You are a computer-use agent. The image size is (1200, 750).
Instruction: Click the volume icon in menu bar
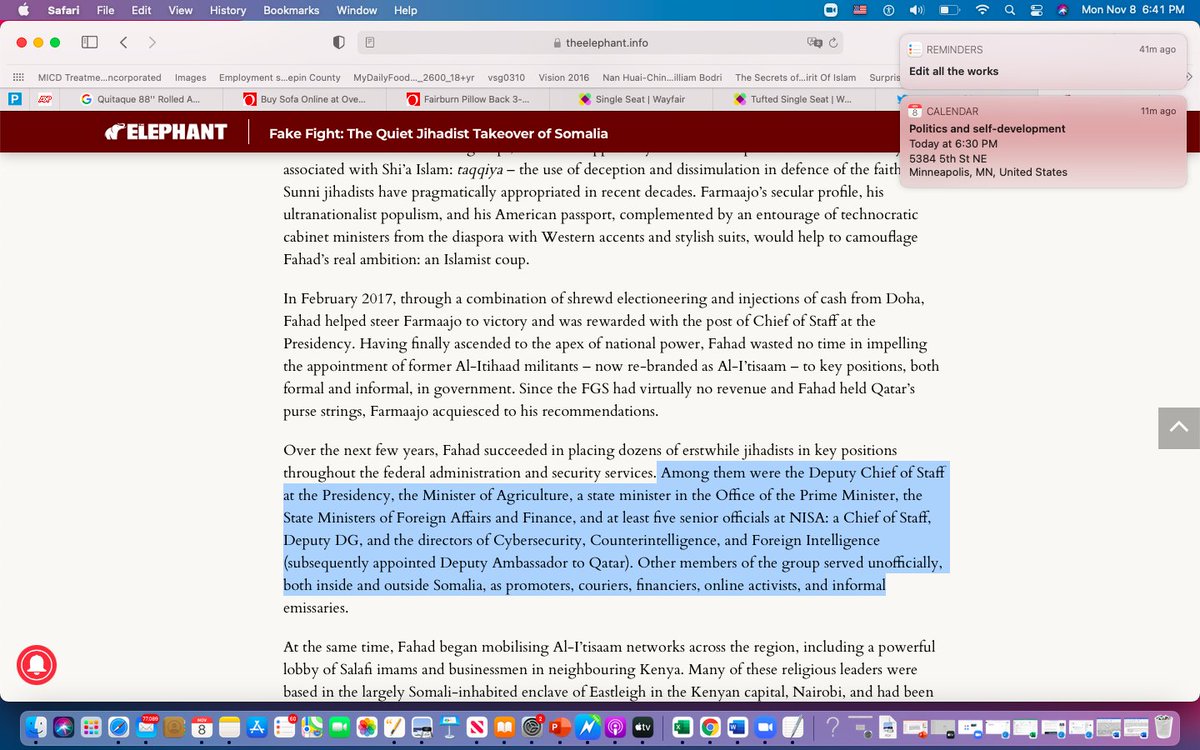click(x=918, y=10)
